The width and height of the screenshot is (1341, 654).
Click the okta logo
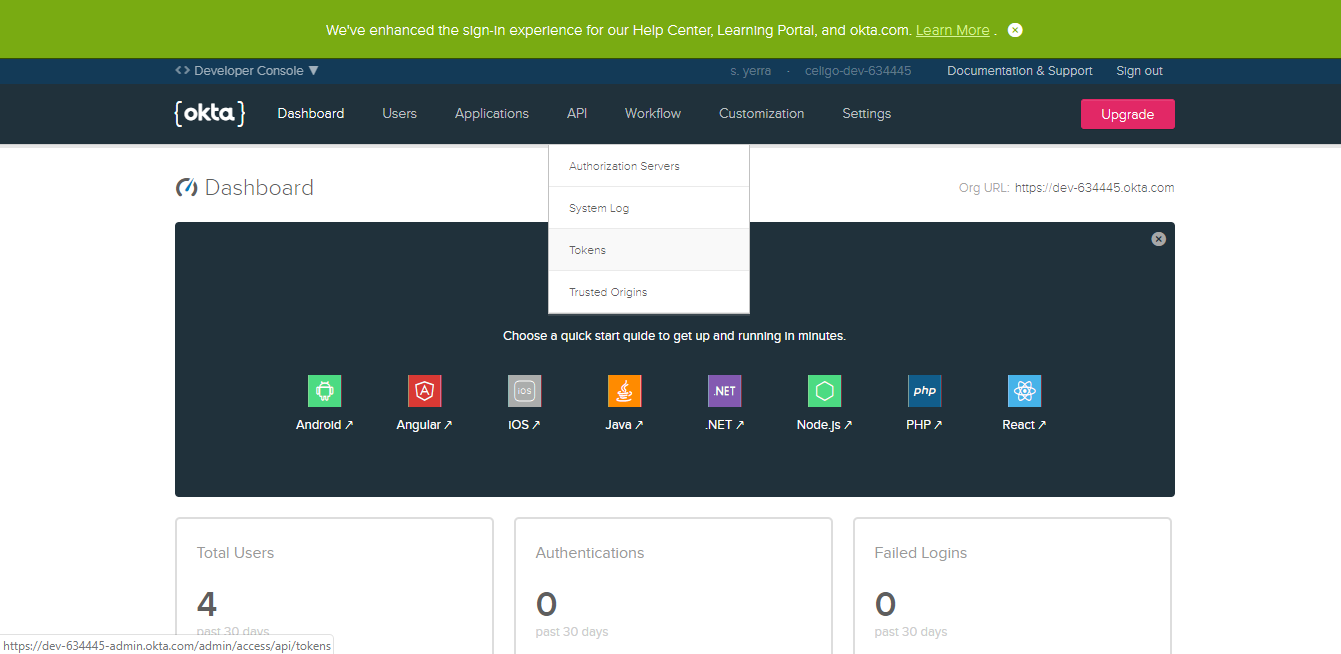click(209, 113)
